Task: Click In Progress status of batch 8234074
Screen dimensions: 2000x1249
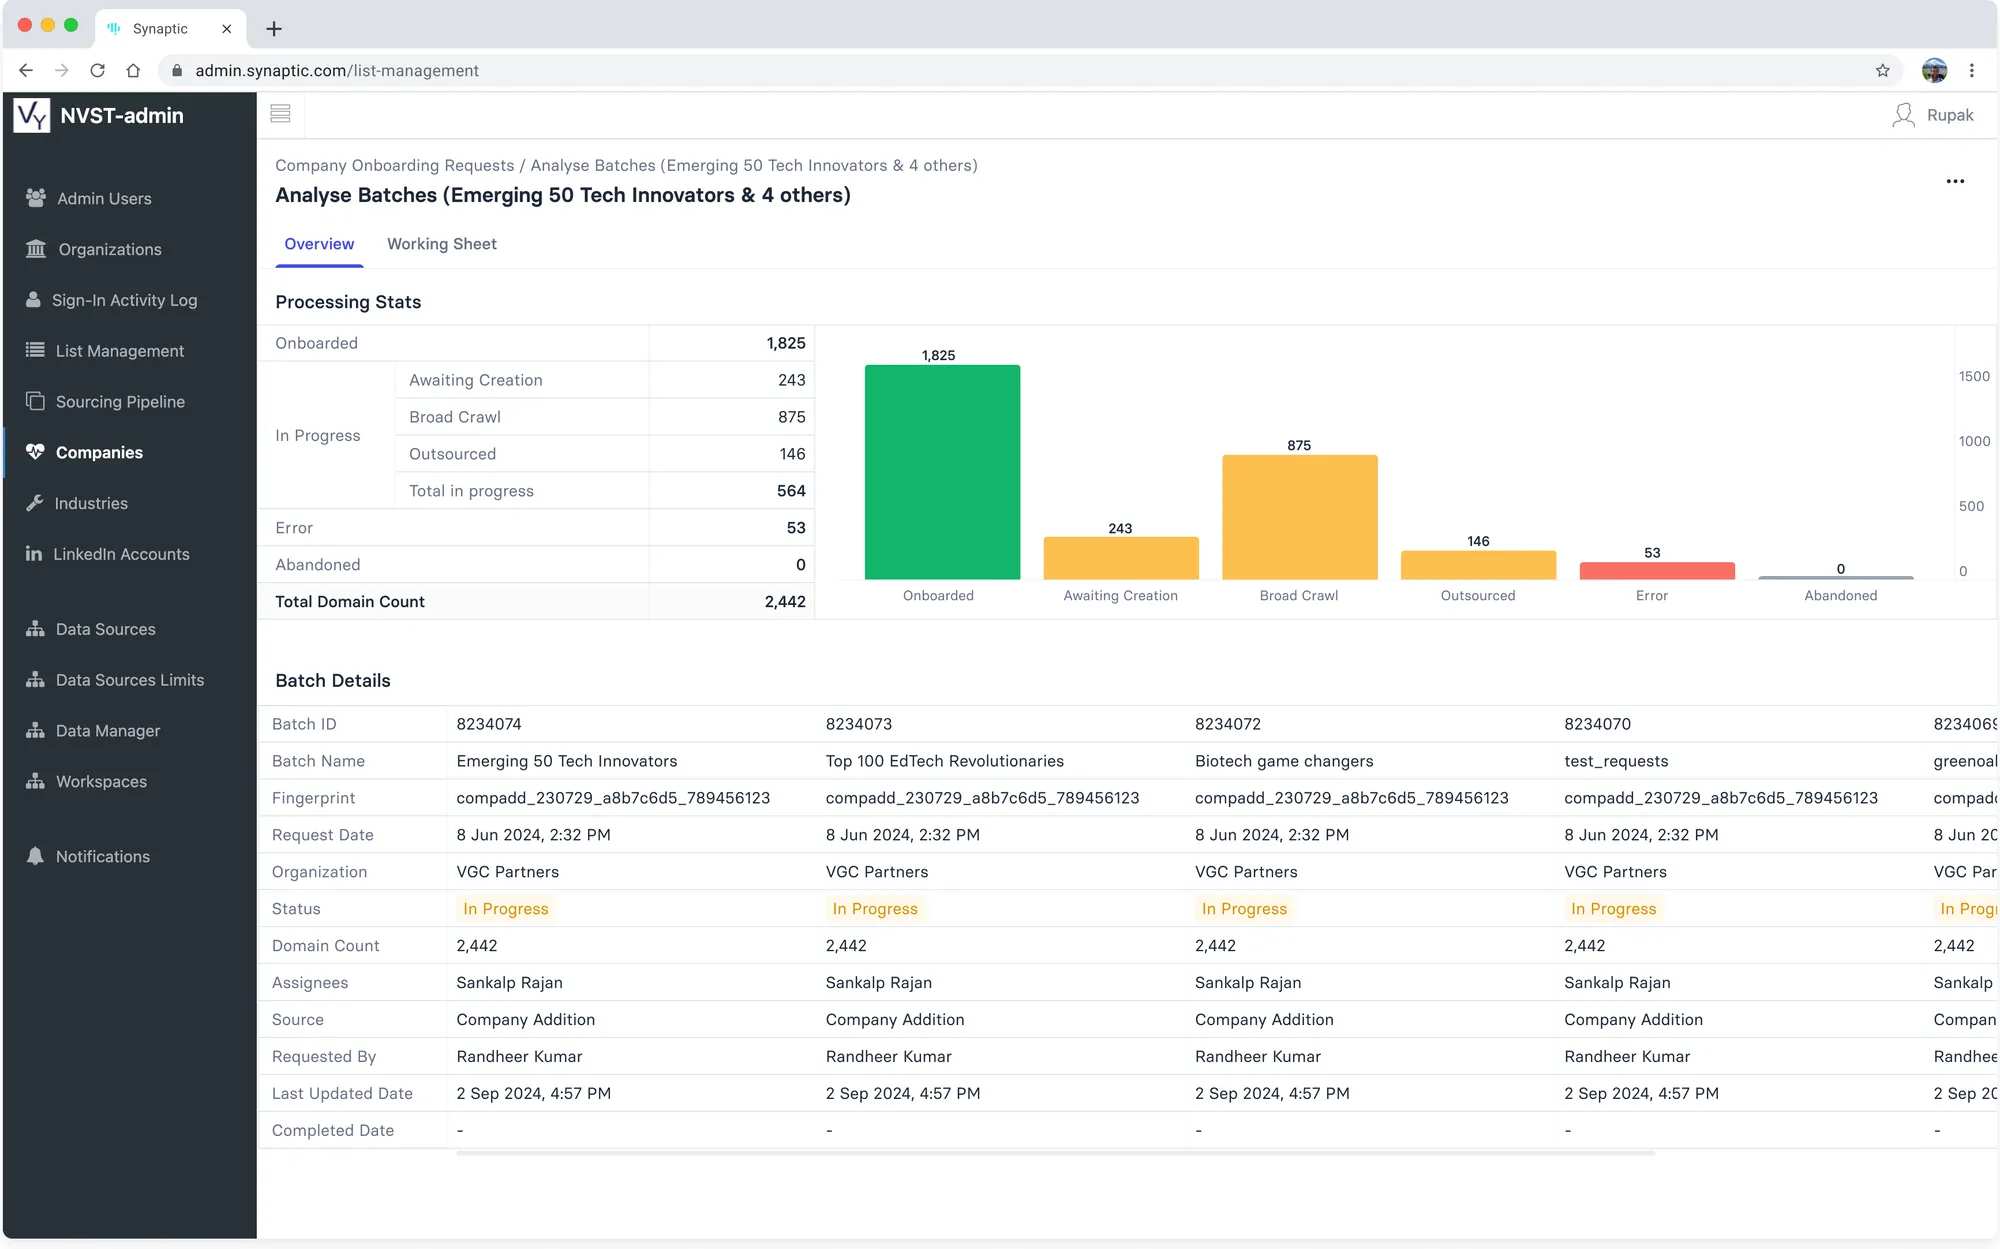Action: click(x=505, y=909)
